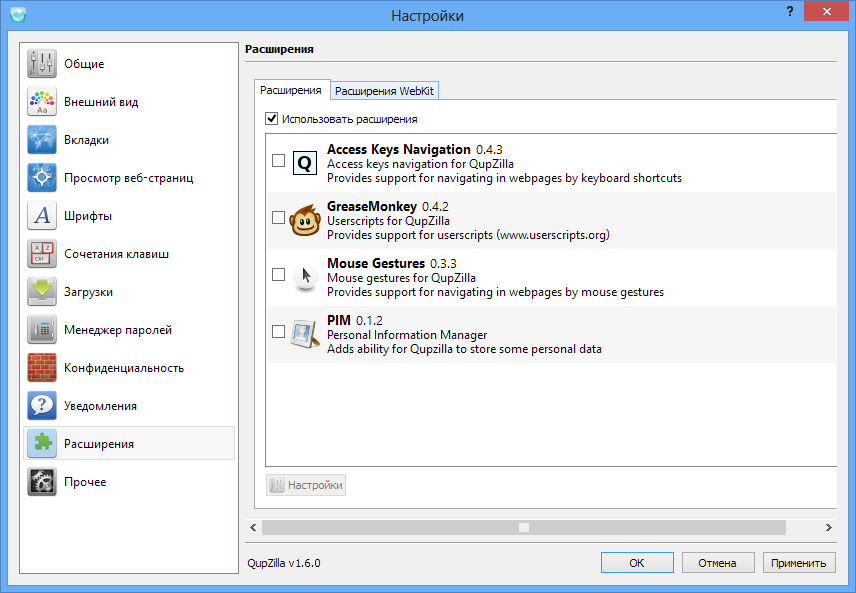This screenshot has height=593, width=856.
Task: Click the PIM photo frame icon
Action: [305, 334]
